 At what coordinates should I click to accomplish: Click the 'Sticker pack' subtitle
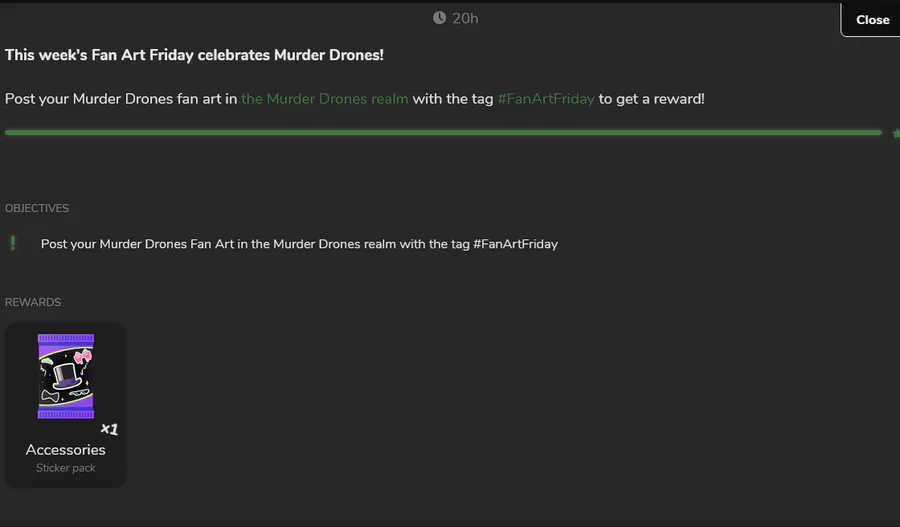coord(65,468)
